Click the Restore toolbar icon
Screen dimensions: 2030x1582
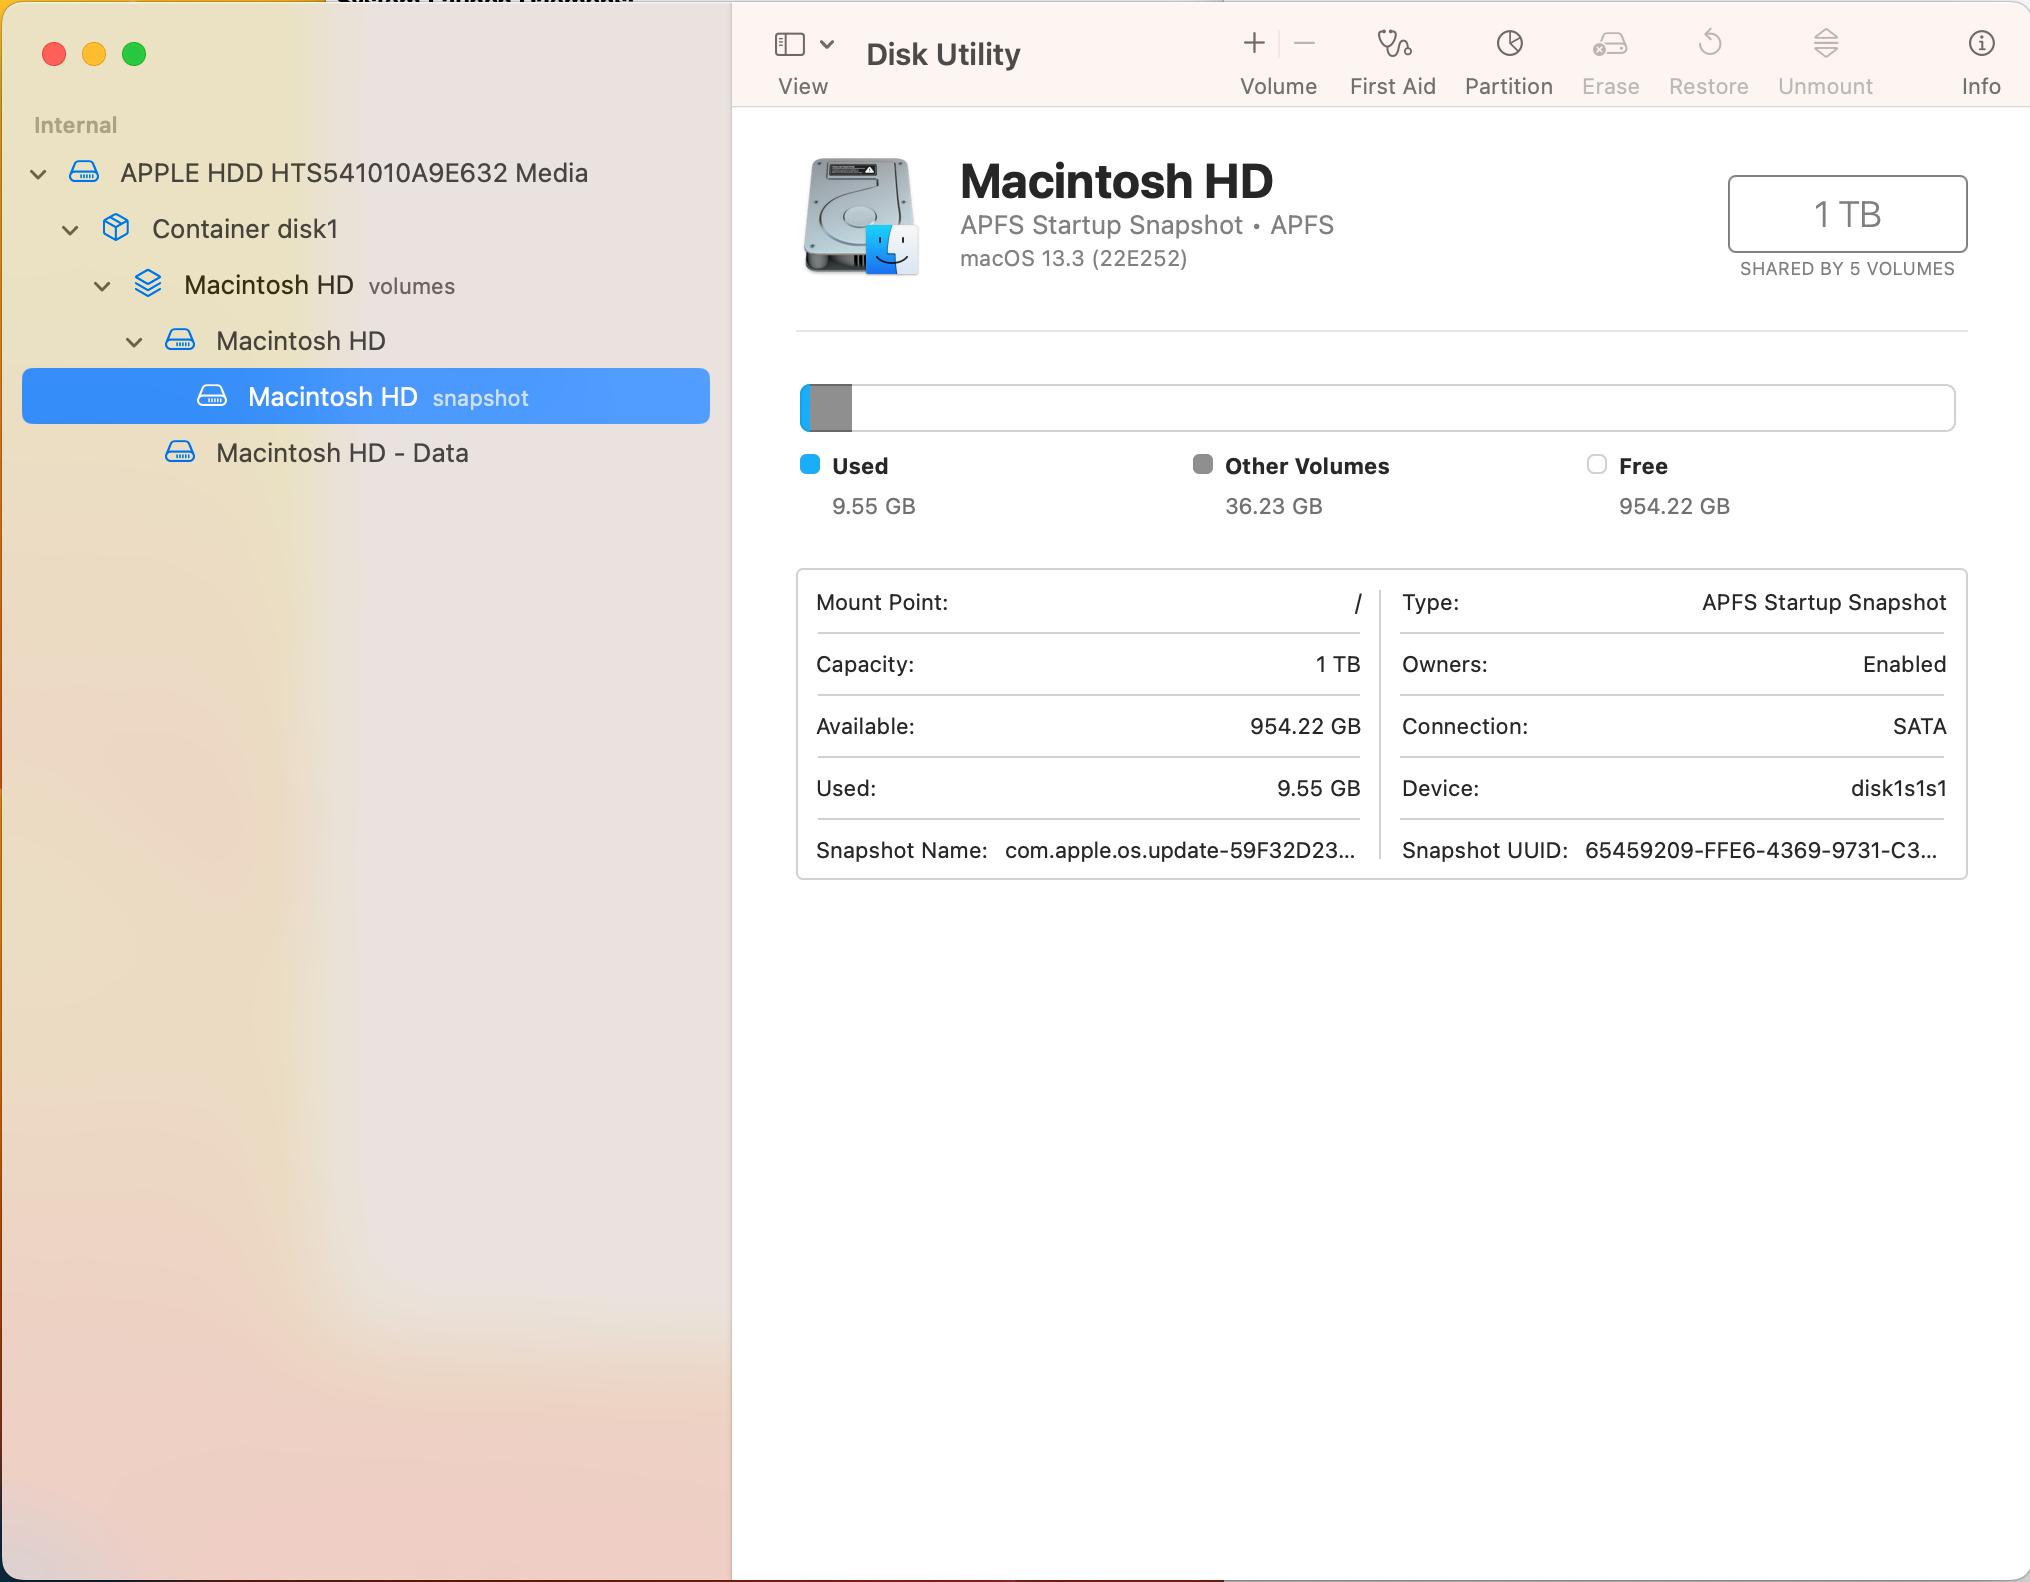[1710, 43]
